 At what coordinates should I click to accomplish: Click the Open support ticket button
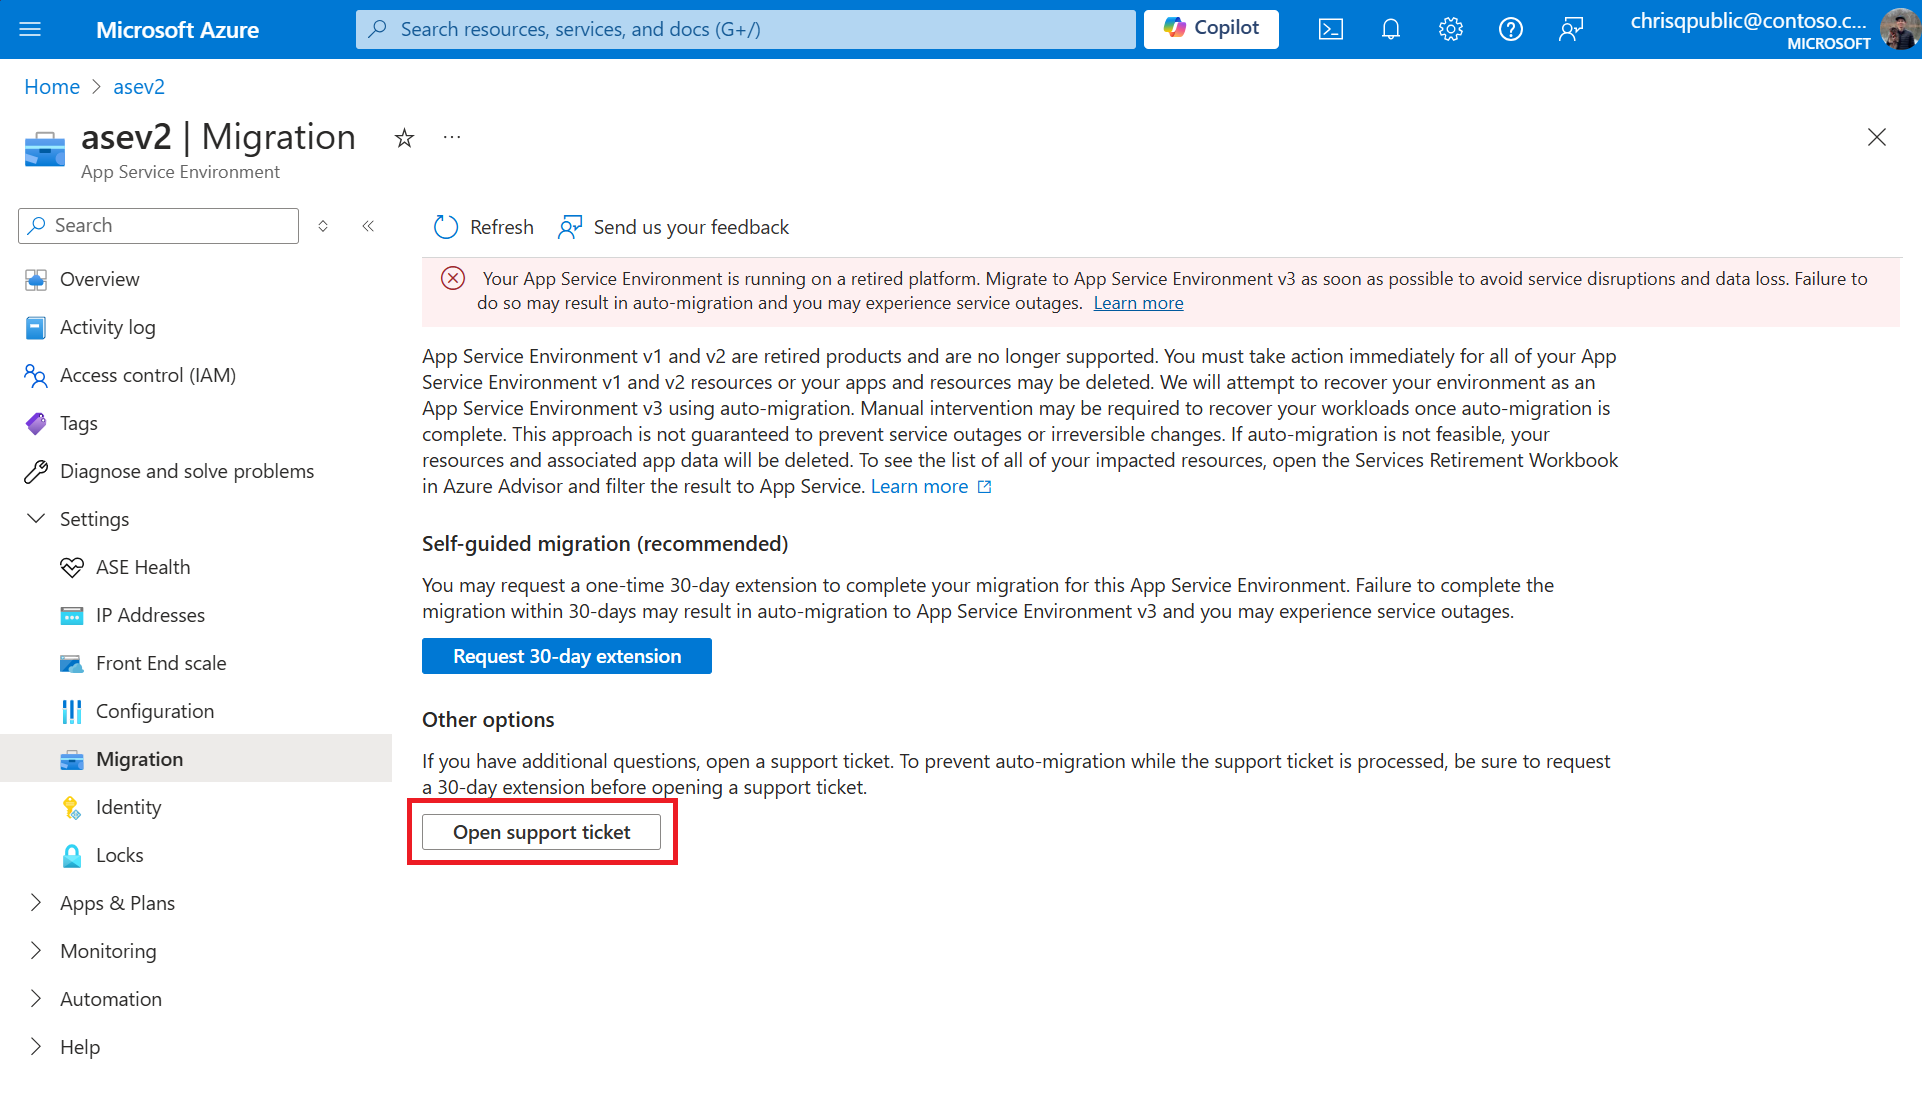click(x=541, y=831)
